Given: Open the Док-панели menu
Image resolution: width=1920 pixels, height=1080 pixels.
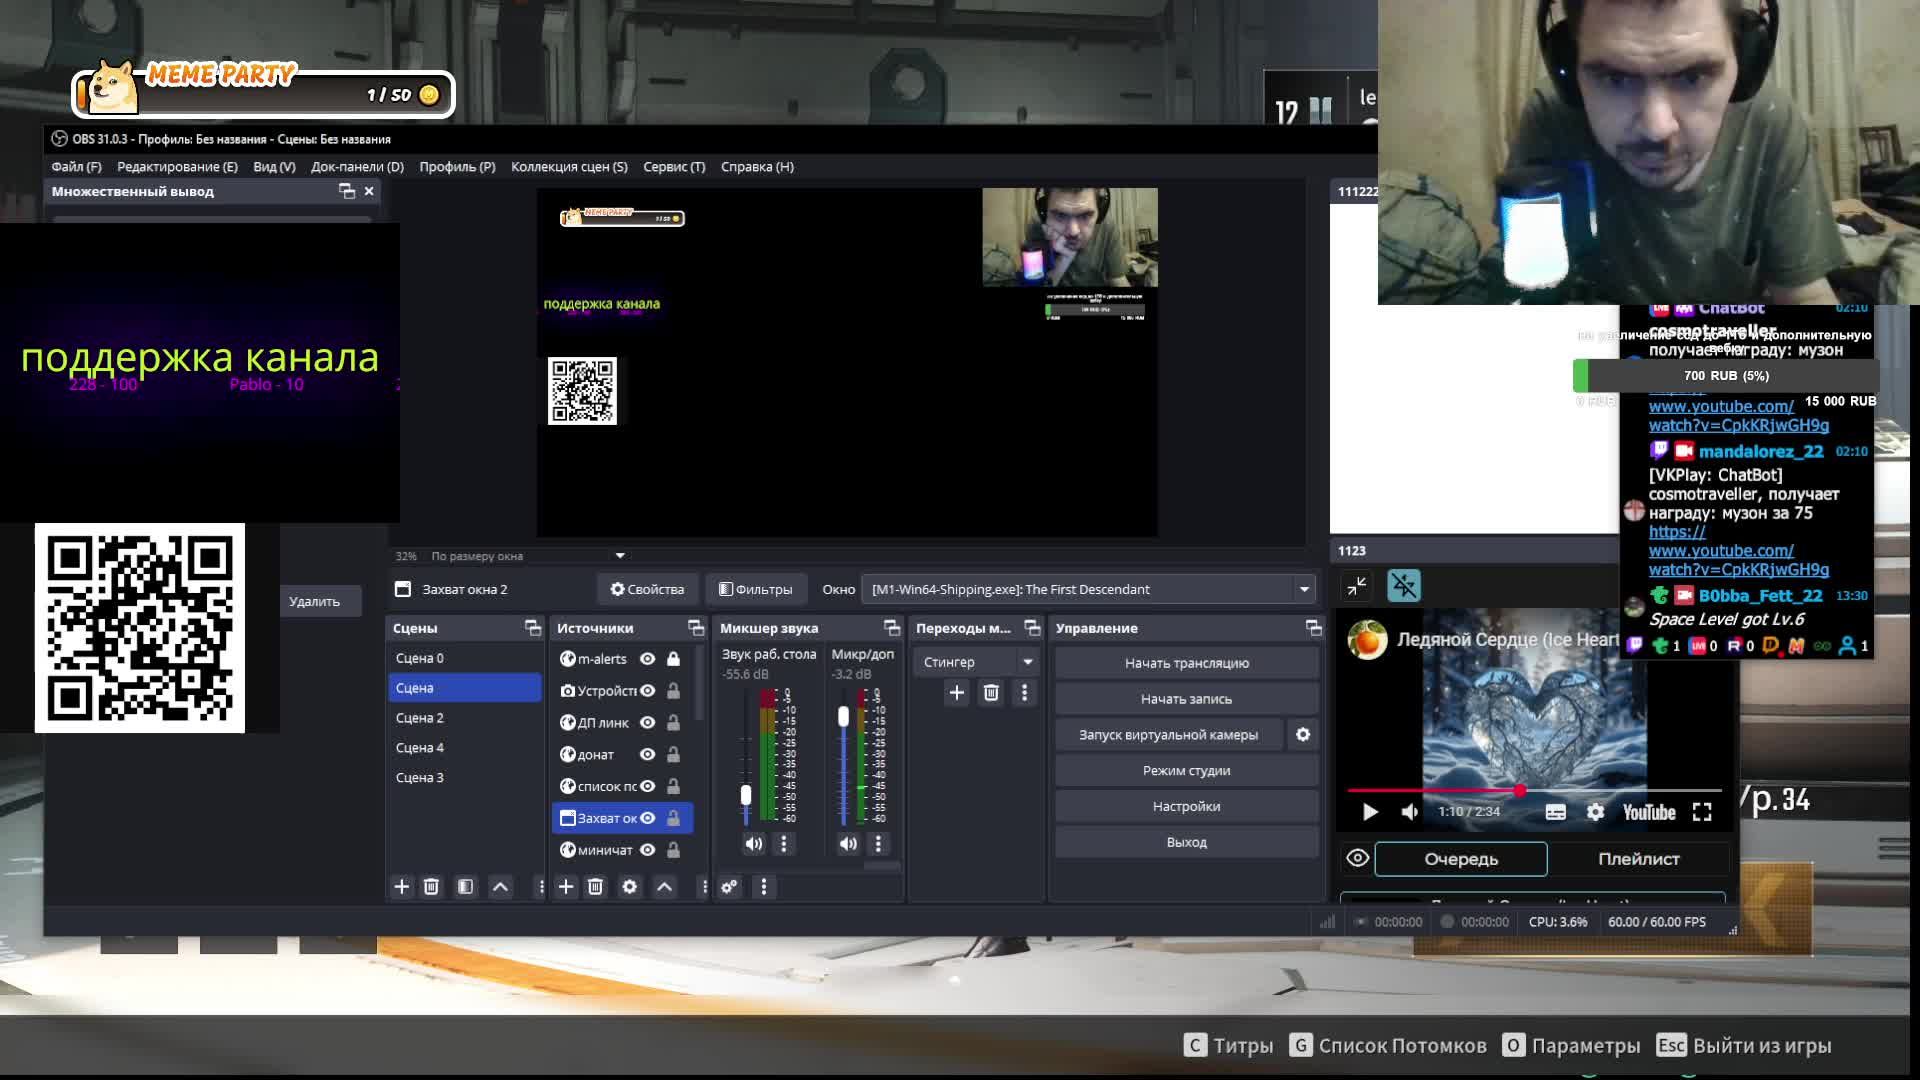Looking at the screenshot, I should coord(357,167).
